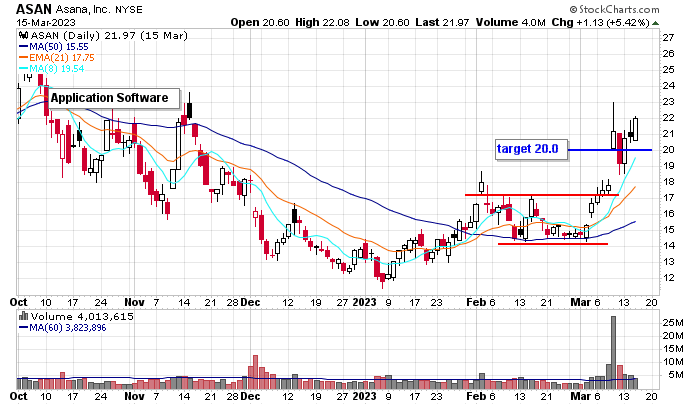Click the 27 price axis label

tap(668, 38)
